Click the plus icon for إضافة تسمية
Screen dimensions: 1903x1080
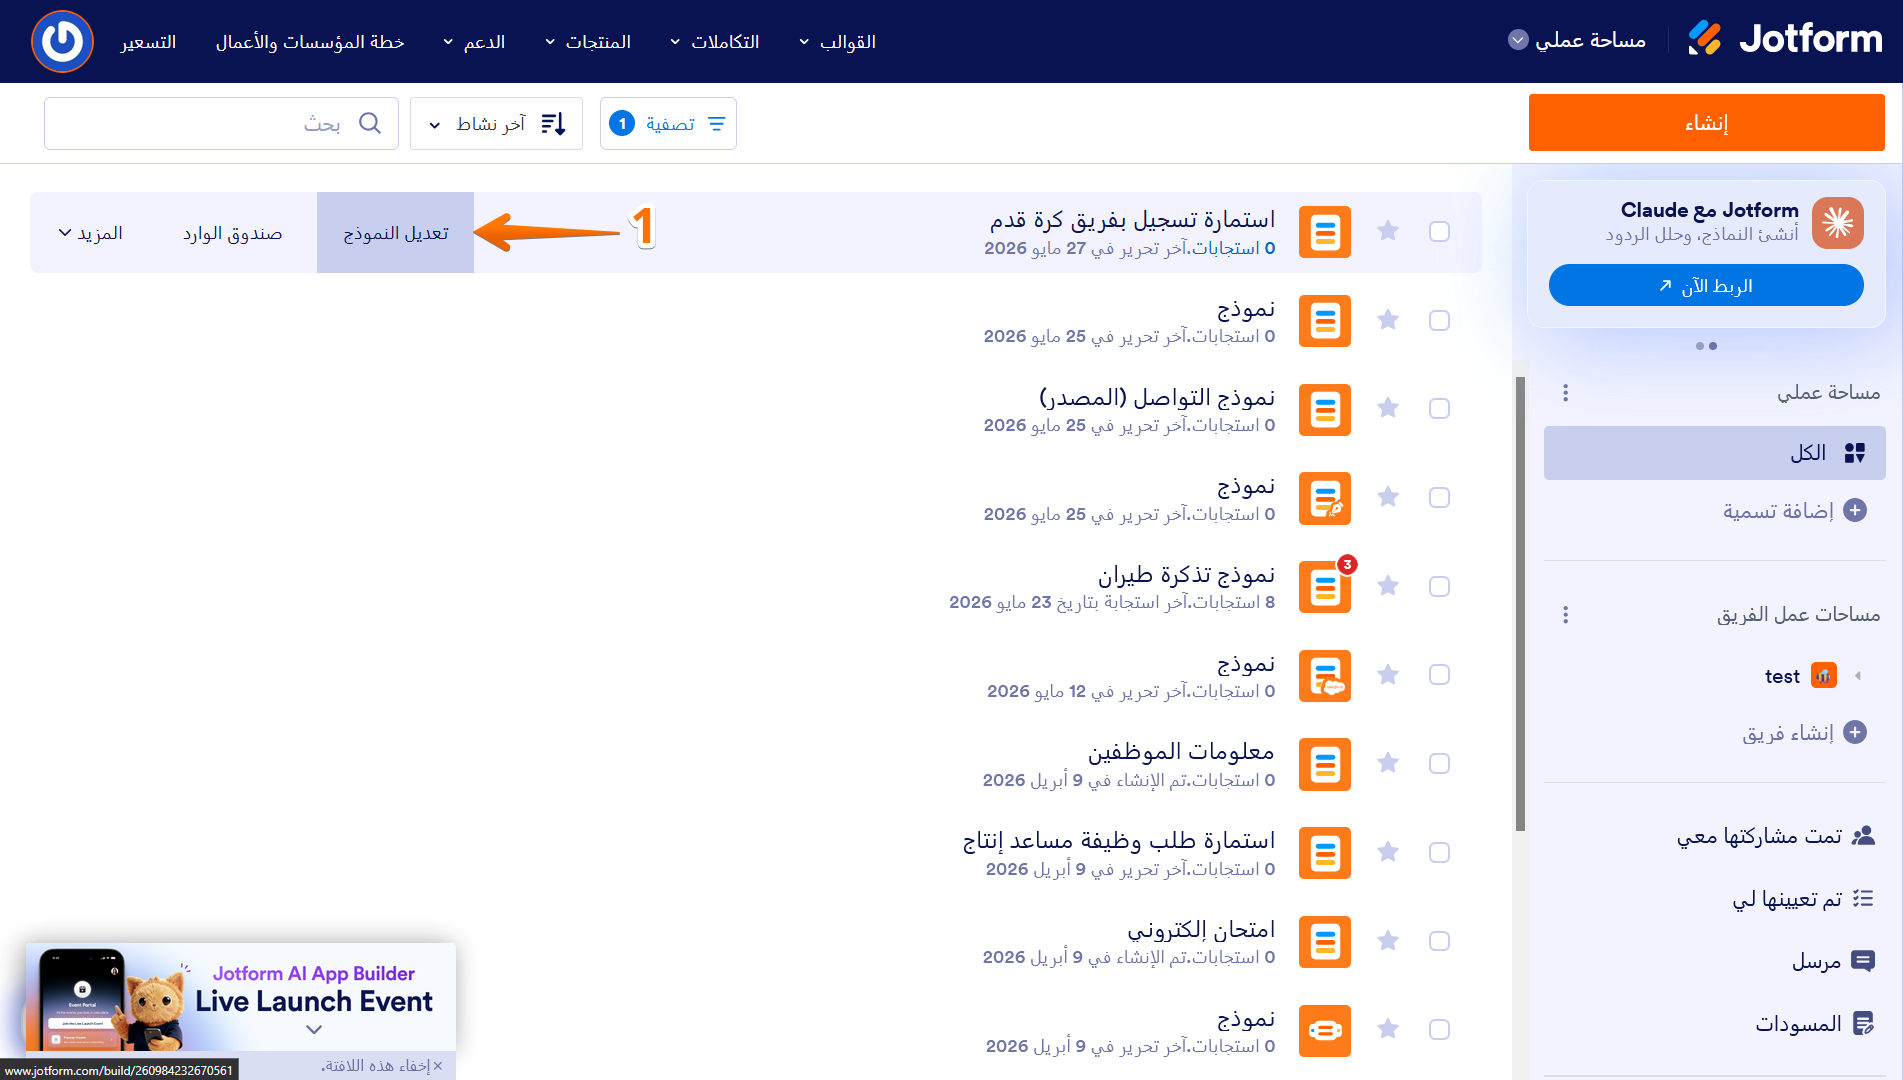(1855, 511)
